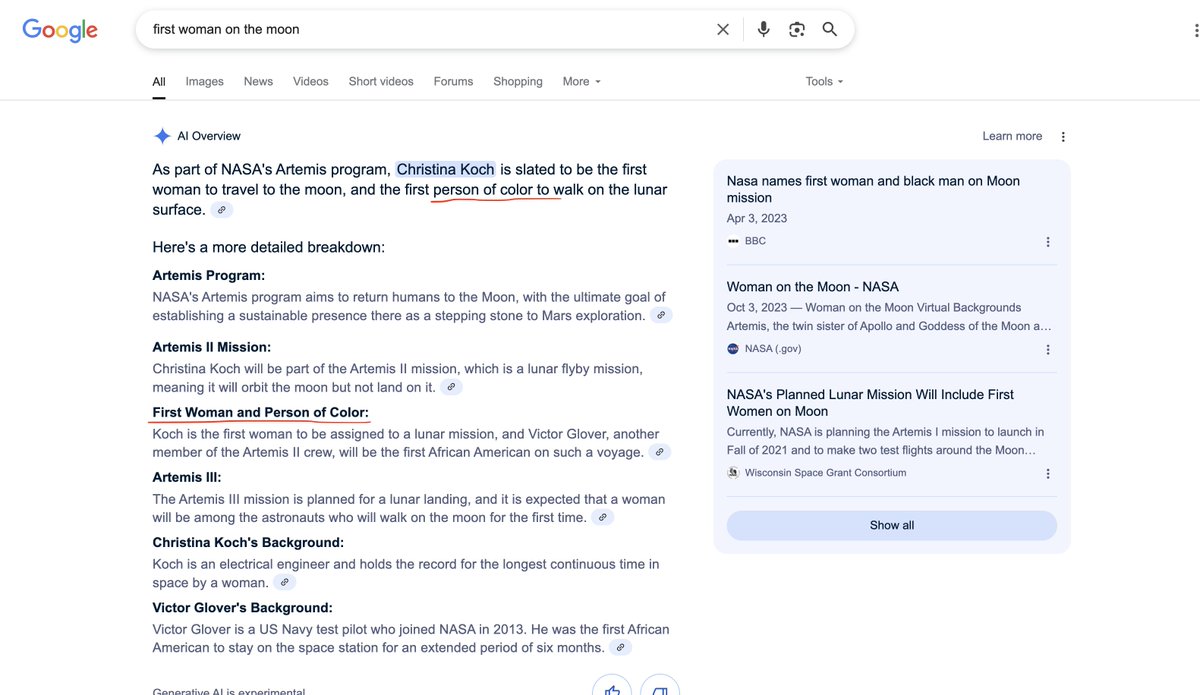Click 'Here's a more detailed breakdown:' text
Image resolution: width=1200 pixels, height=695 pixels.
[x=269, y=247]
